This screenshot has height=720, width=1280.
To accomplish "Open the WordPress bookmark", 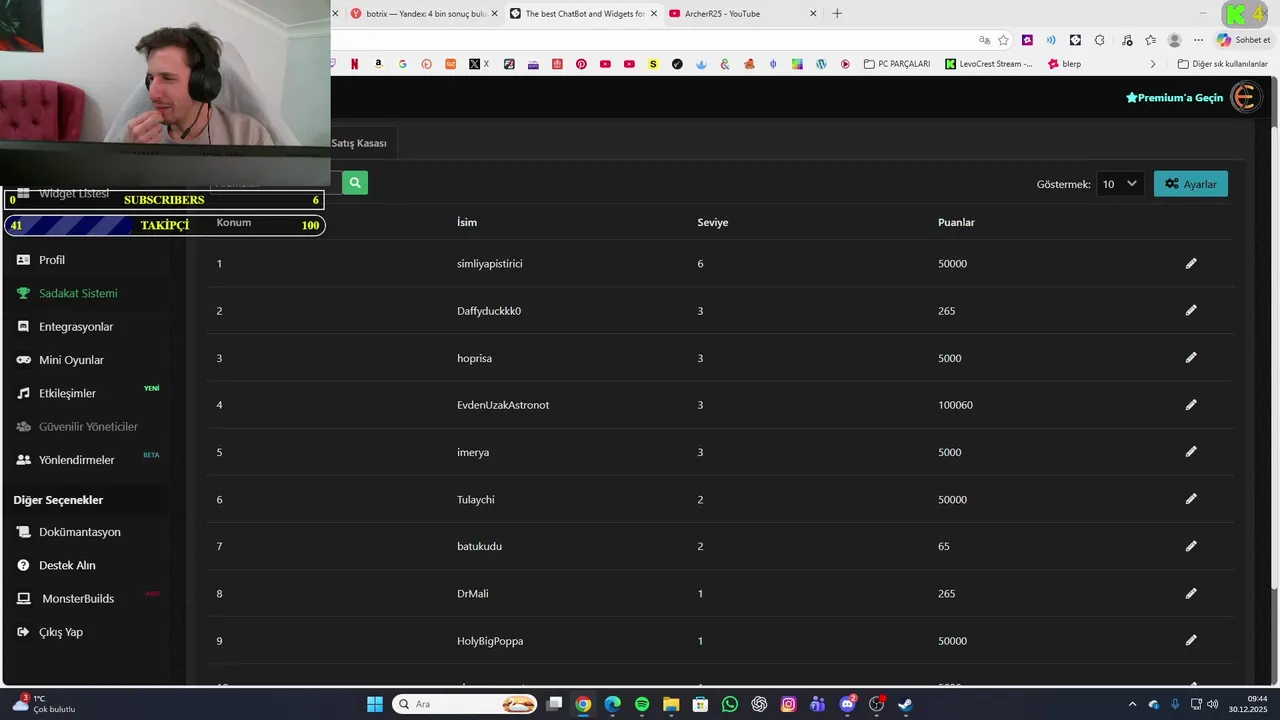I will [821, 64].
